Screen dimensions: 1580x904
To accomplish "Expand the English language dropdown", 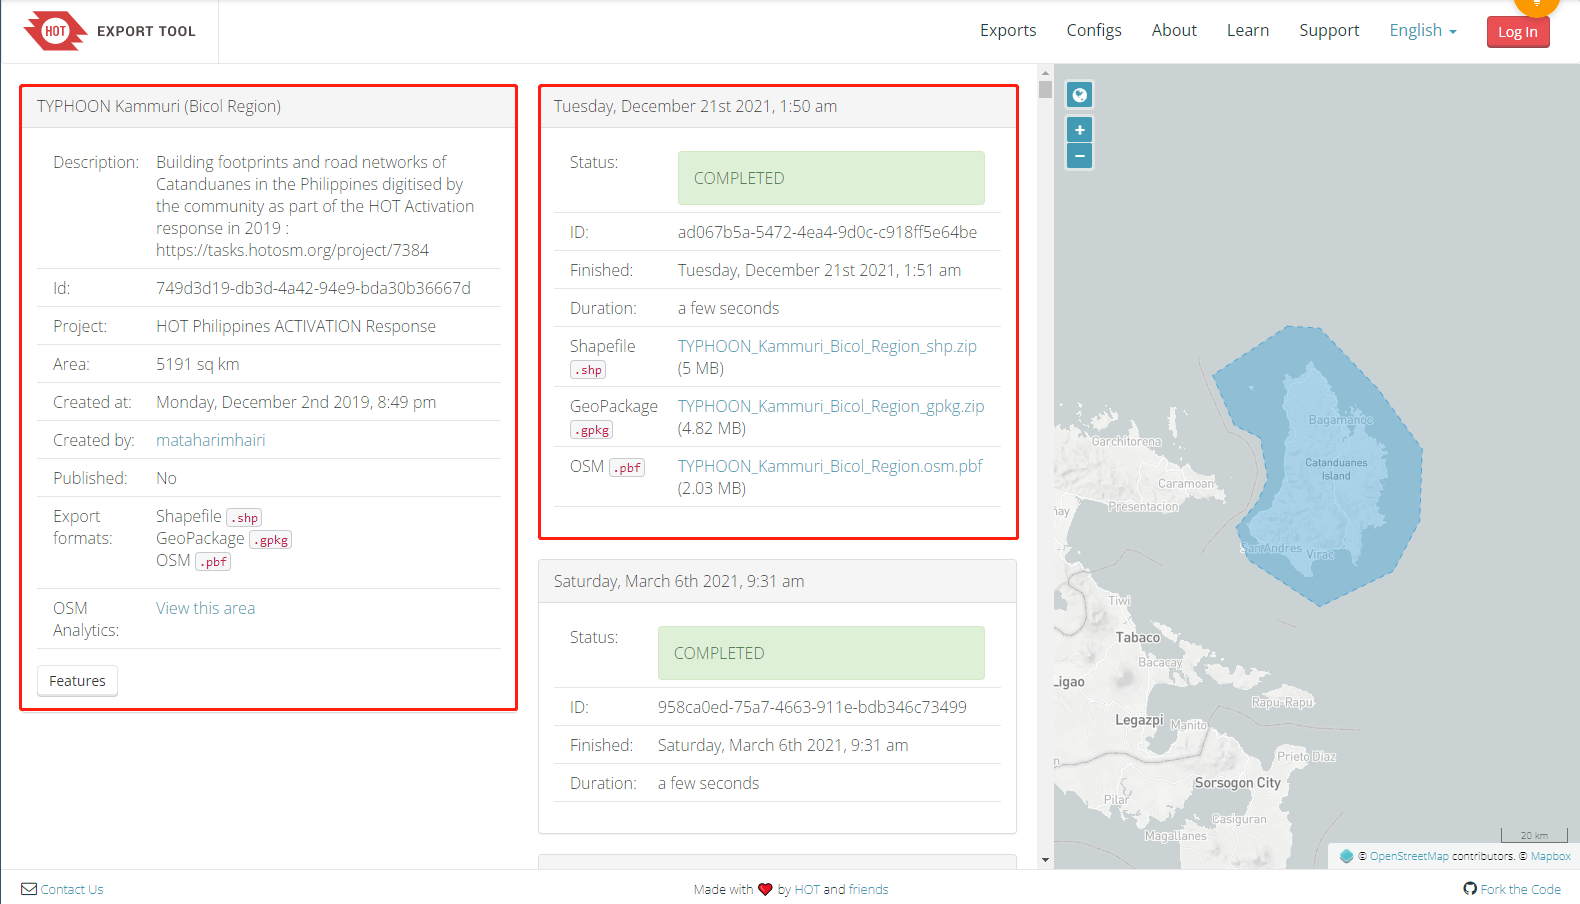I will click(x=1423, y=31).
